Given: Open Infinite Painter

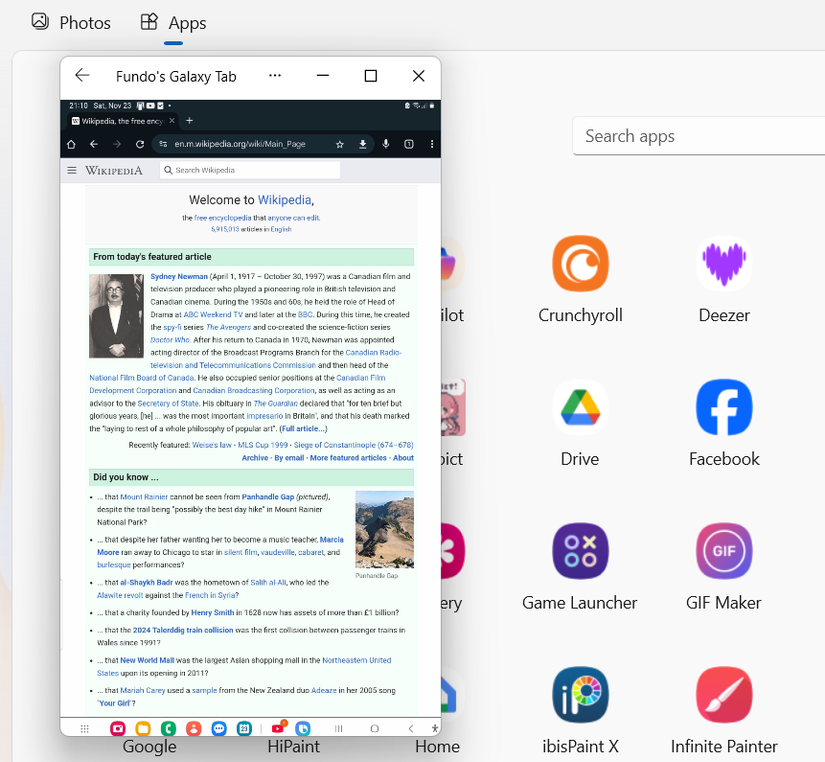Looking at the screenshot, I should [x=723, y=694].
